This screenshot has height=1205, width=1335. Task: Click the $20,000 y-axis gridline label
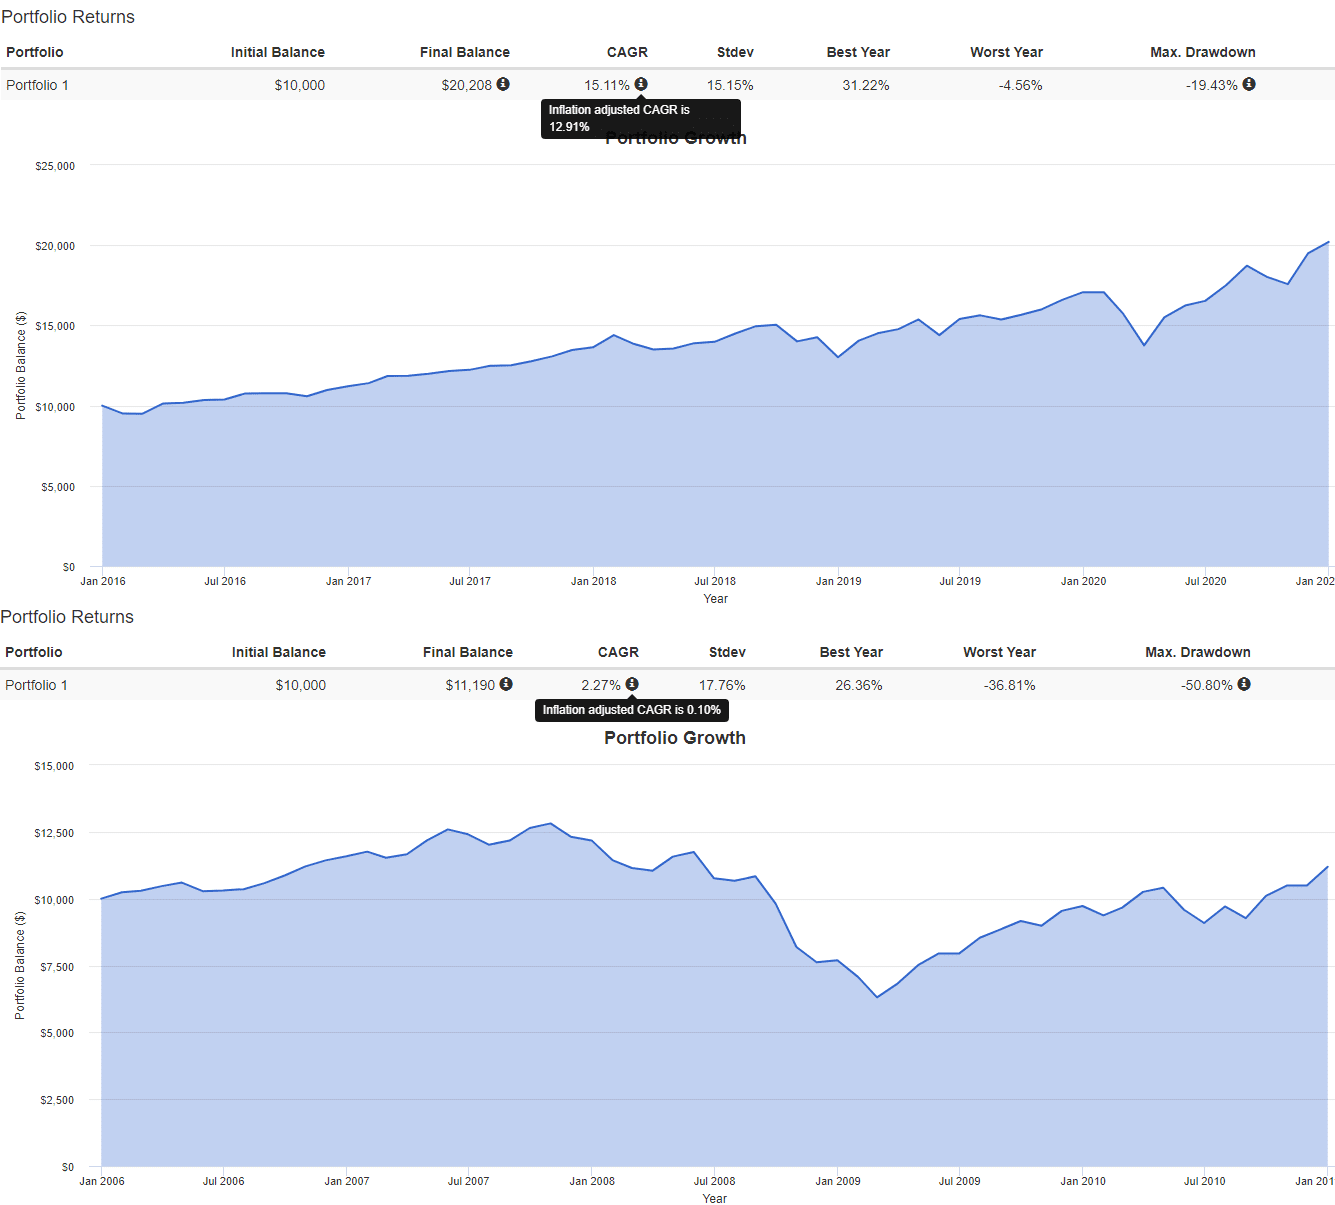pos(55,246)
